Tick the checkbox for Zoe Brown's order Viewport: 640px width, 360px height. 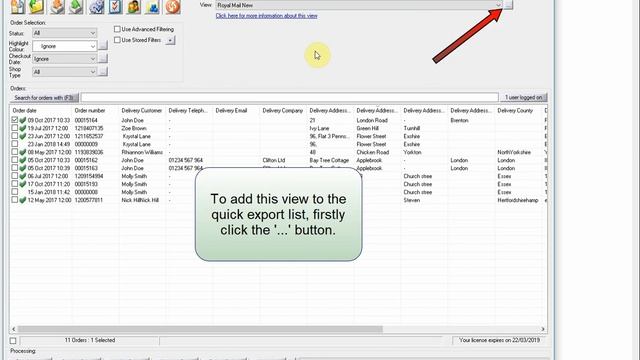[15, 128]
